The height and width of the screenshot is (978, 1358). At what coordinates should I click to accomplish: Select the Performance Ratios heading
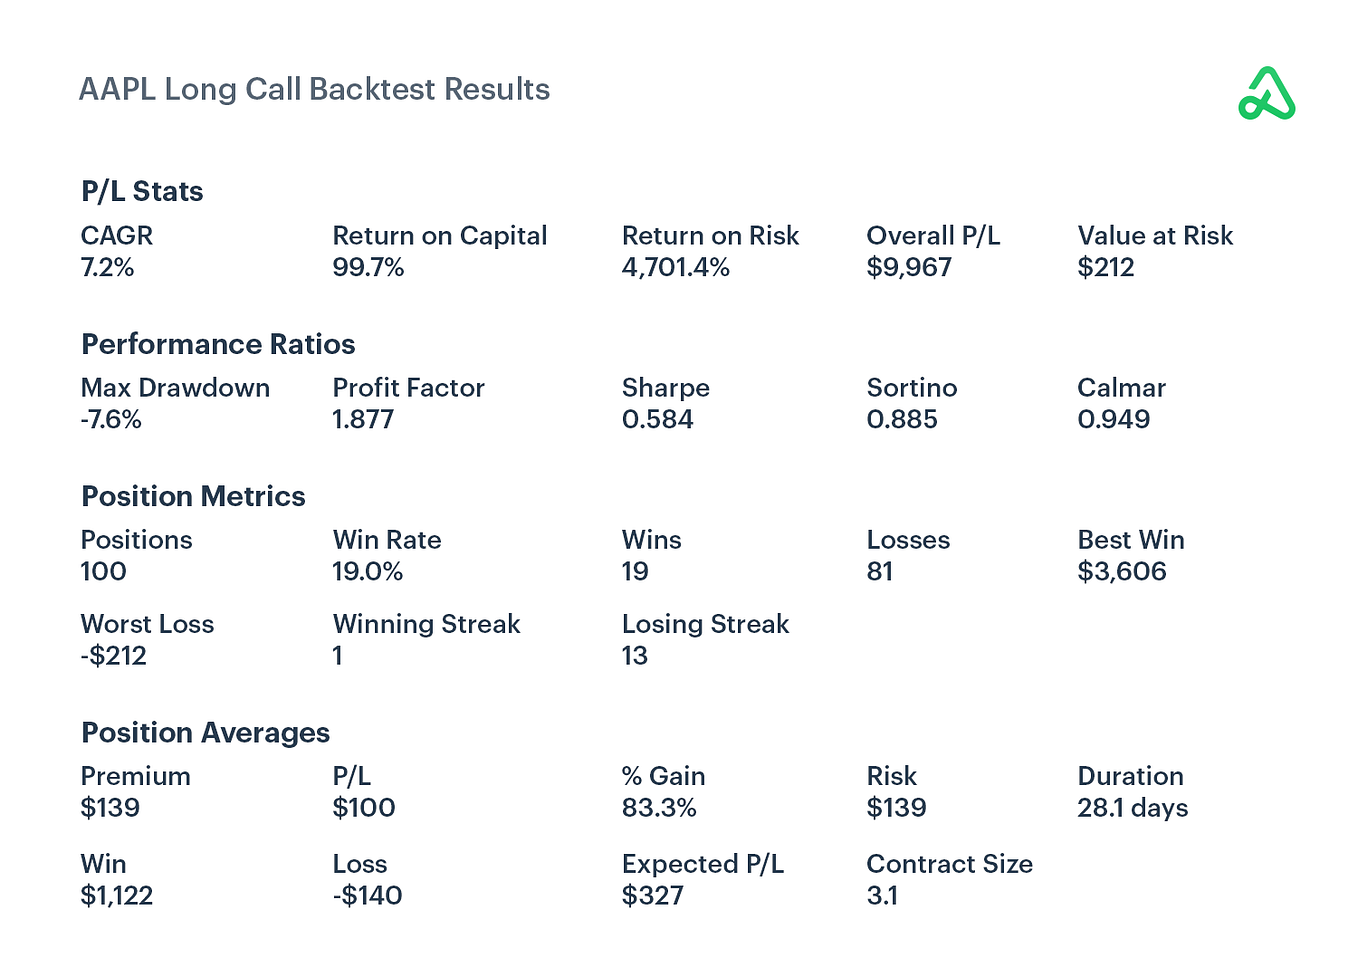coord(218,344)
